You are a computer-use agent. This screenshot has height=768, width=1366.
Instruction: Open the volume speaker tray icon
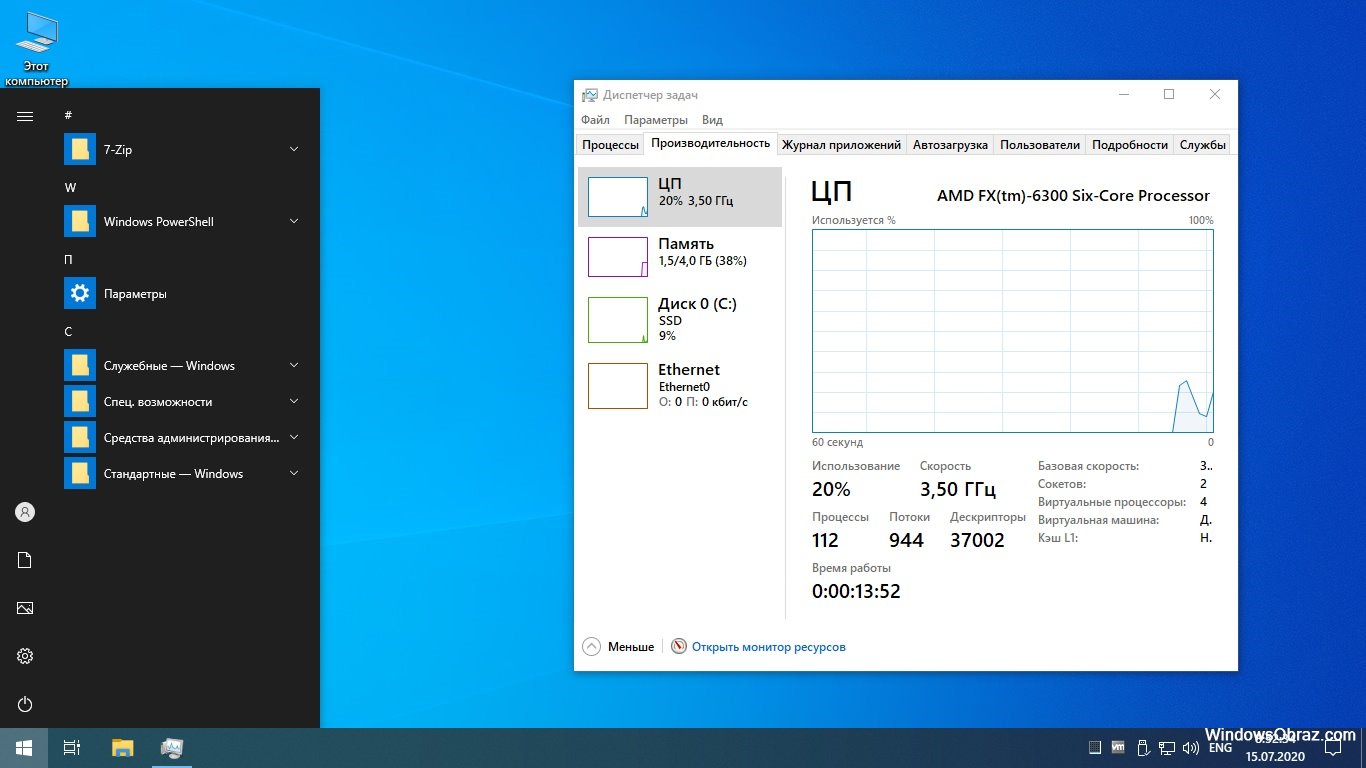(1190, 747)
